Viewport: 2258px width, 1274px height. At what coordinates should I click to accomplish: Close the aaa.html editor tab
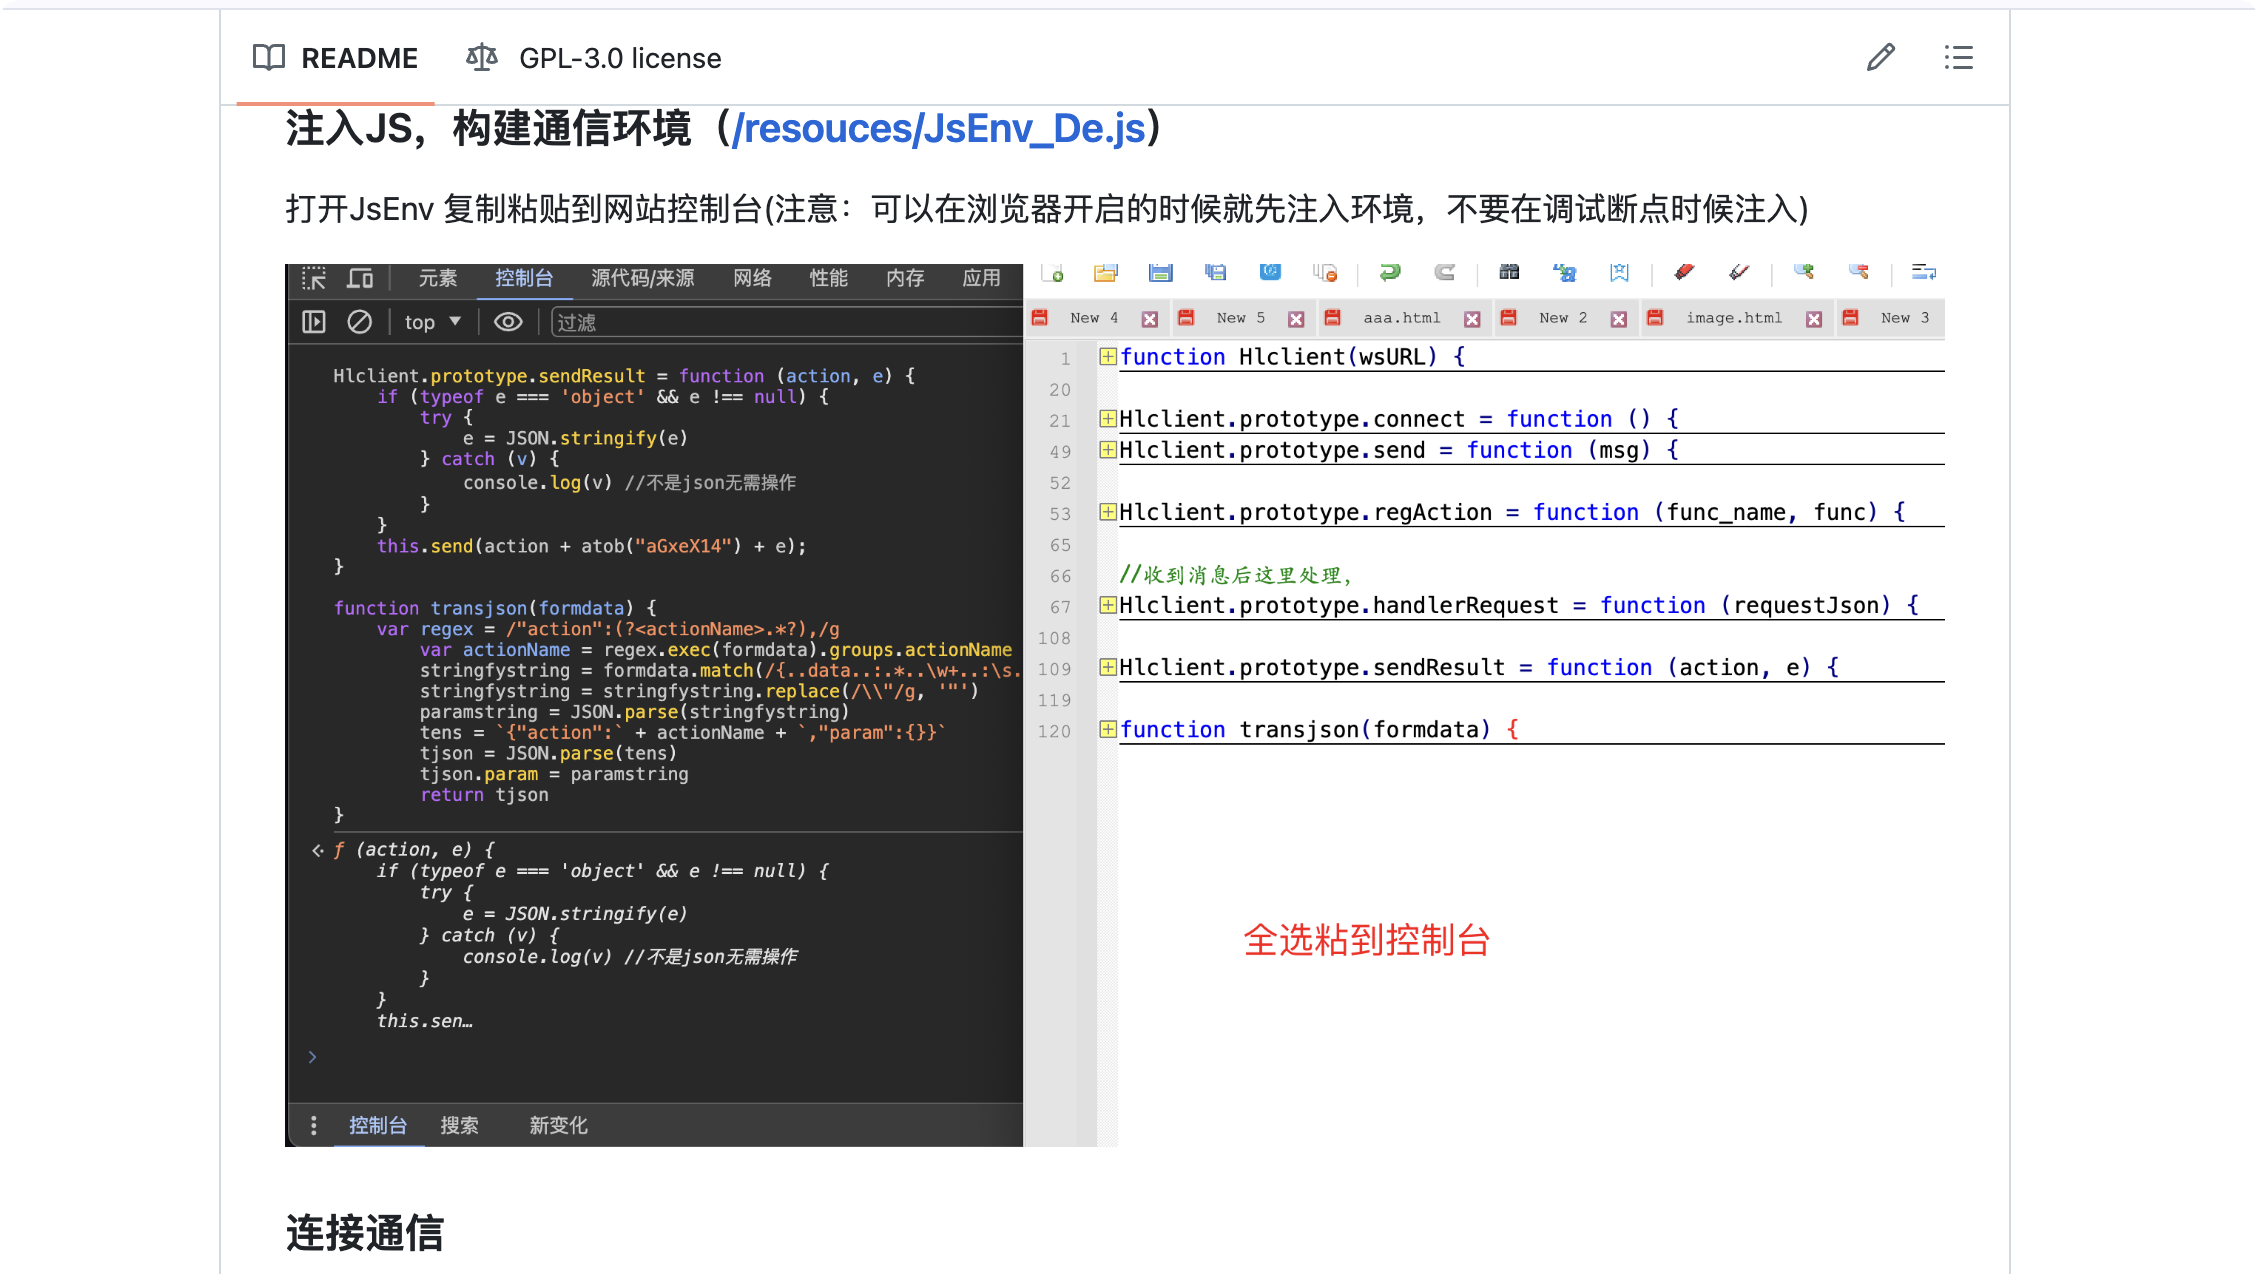1472,319
